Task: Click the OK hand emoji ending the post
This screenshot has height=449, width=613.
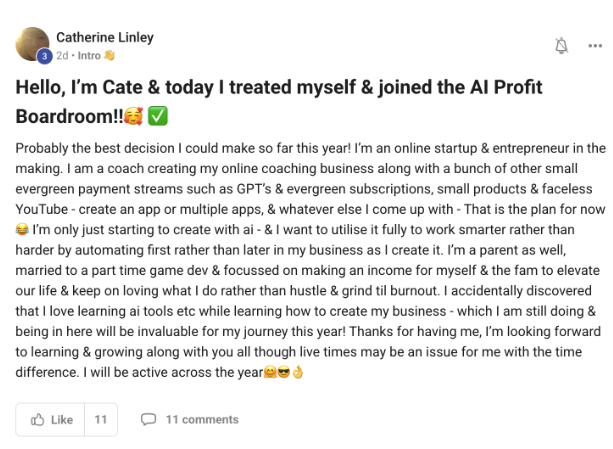Action: click(x=298, y=373)
